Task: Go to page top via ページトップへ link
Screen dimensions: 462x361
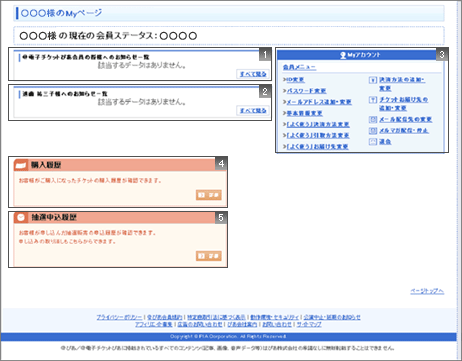Action: coord(427,291)
